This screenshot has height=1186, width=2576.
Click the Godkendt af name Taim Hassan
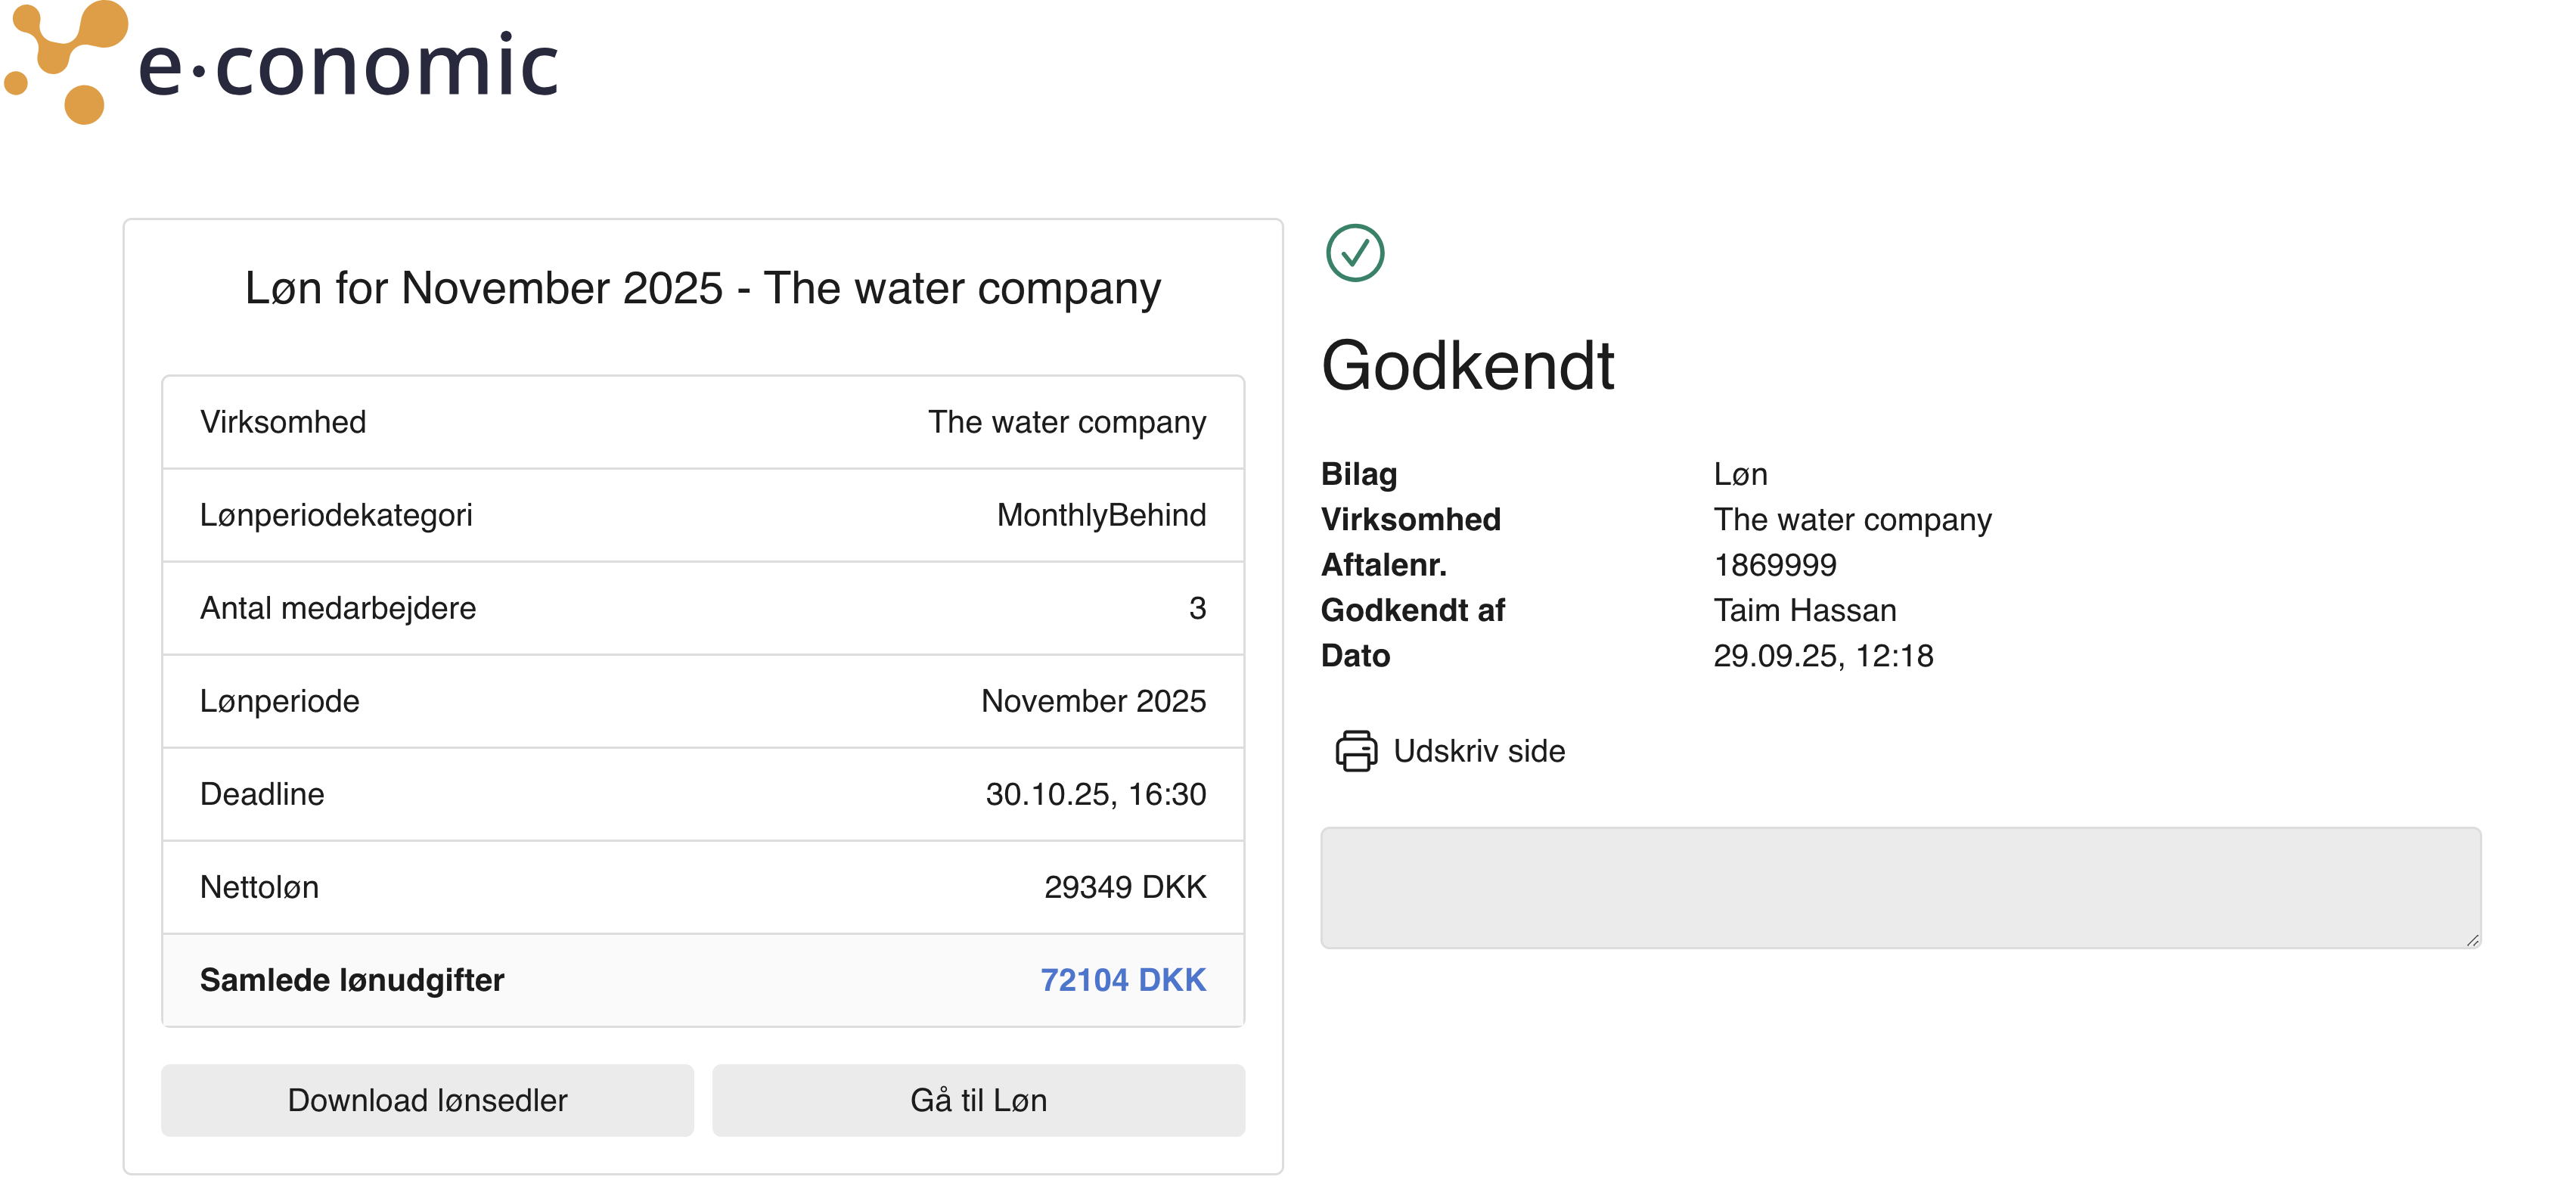[1804, 610]
